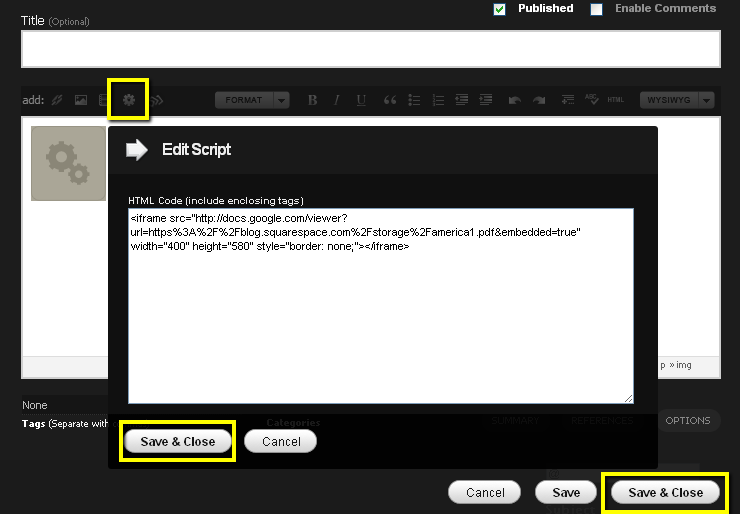Insert a blockquote
Viewport: 740px width, 514px height.
coord(390,100)
